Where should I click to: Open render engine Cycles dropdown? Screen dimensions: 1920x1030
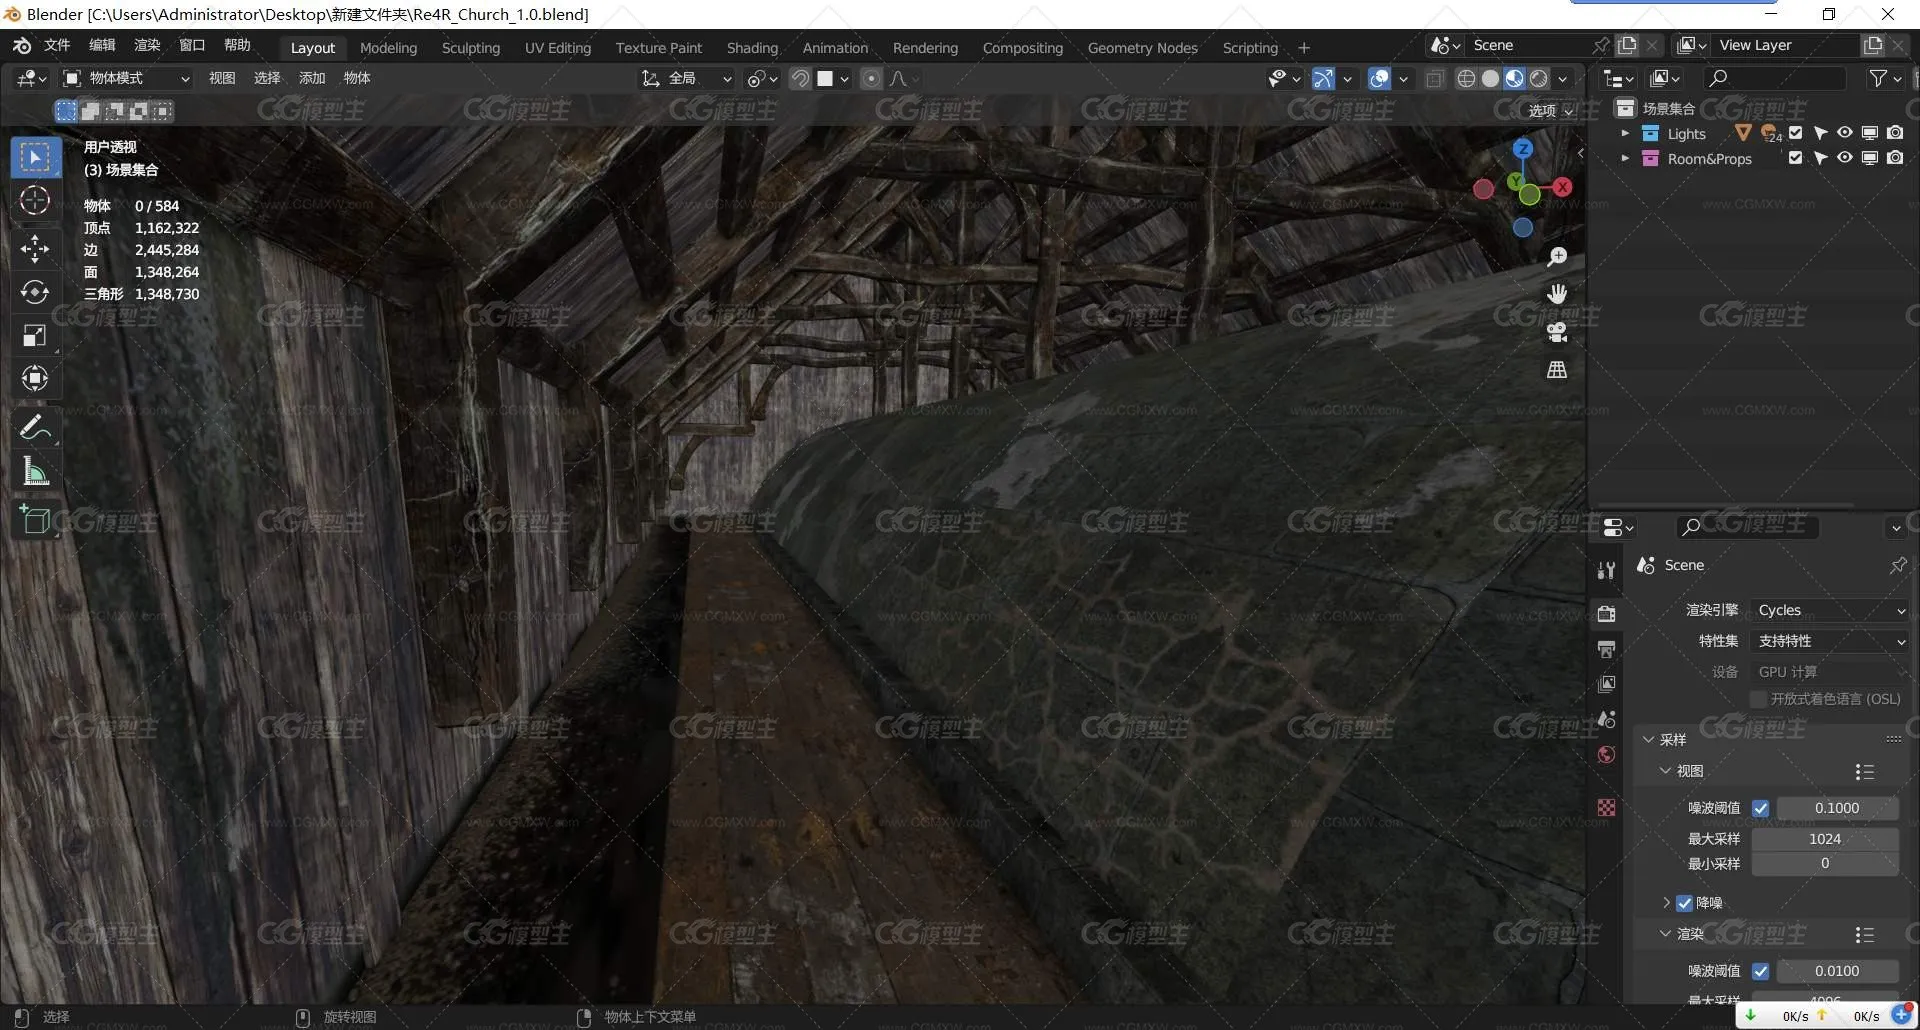coord(1830,610)
